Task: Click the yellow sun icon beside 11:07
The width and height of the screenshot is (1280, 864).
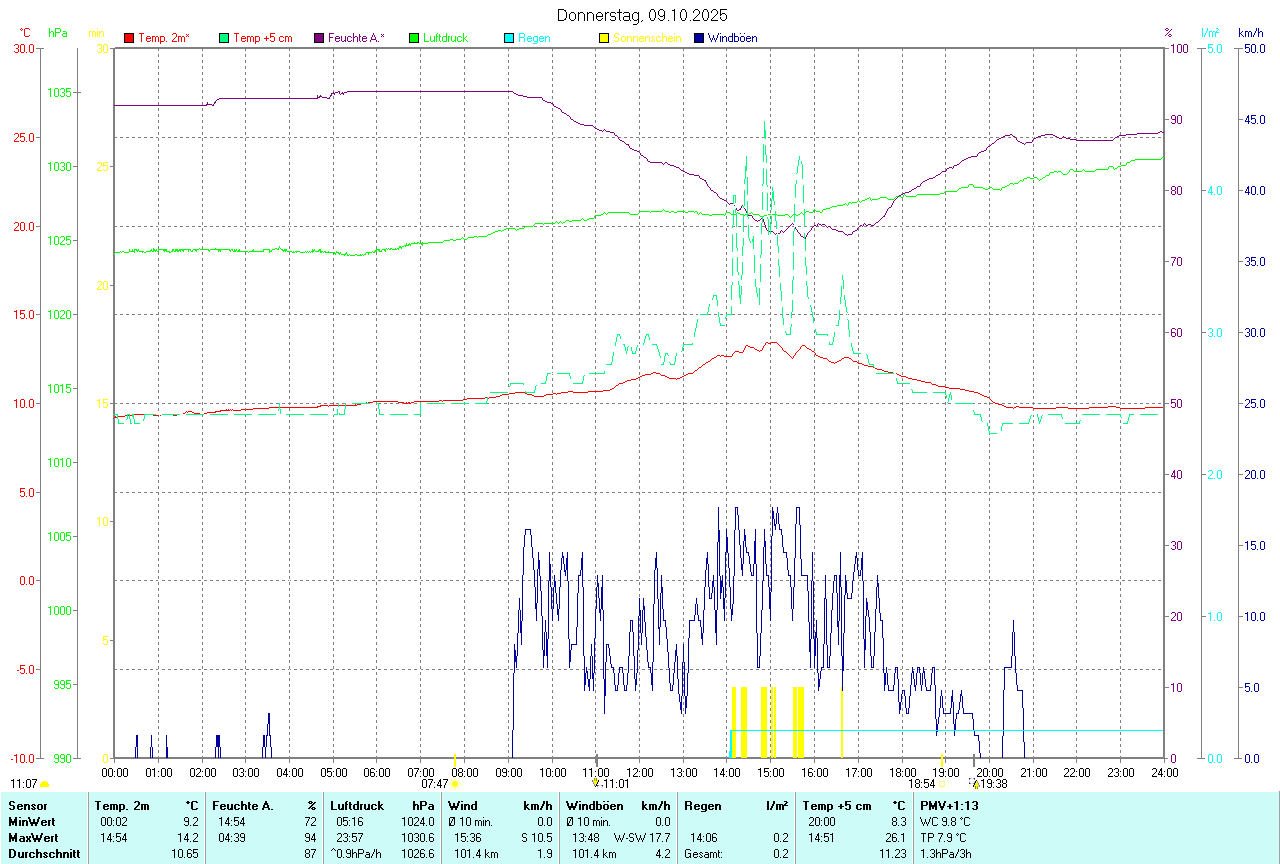Action: coord(44,785)
